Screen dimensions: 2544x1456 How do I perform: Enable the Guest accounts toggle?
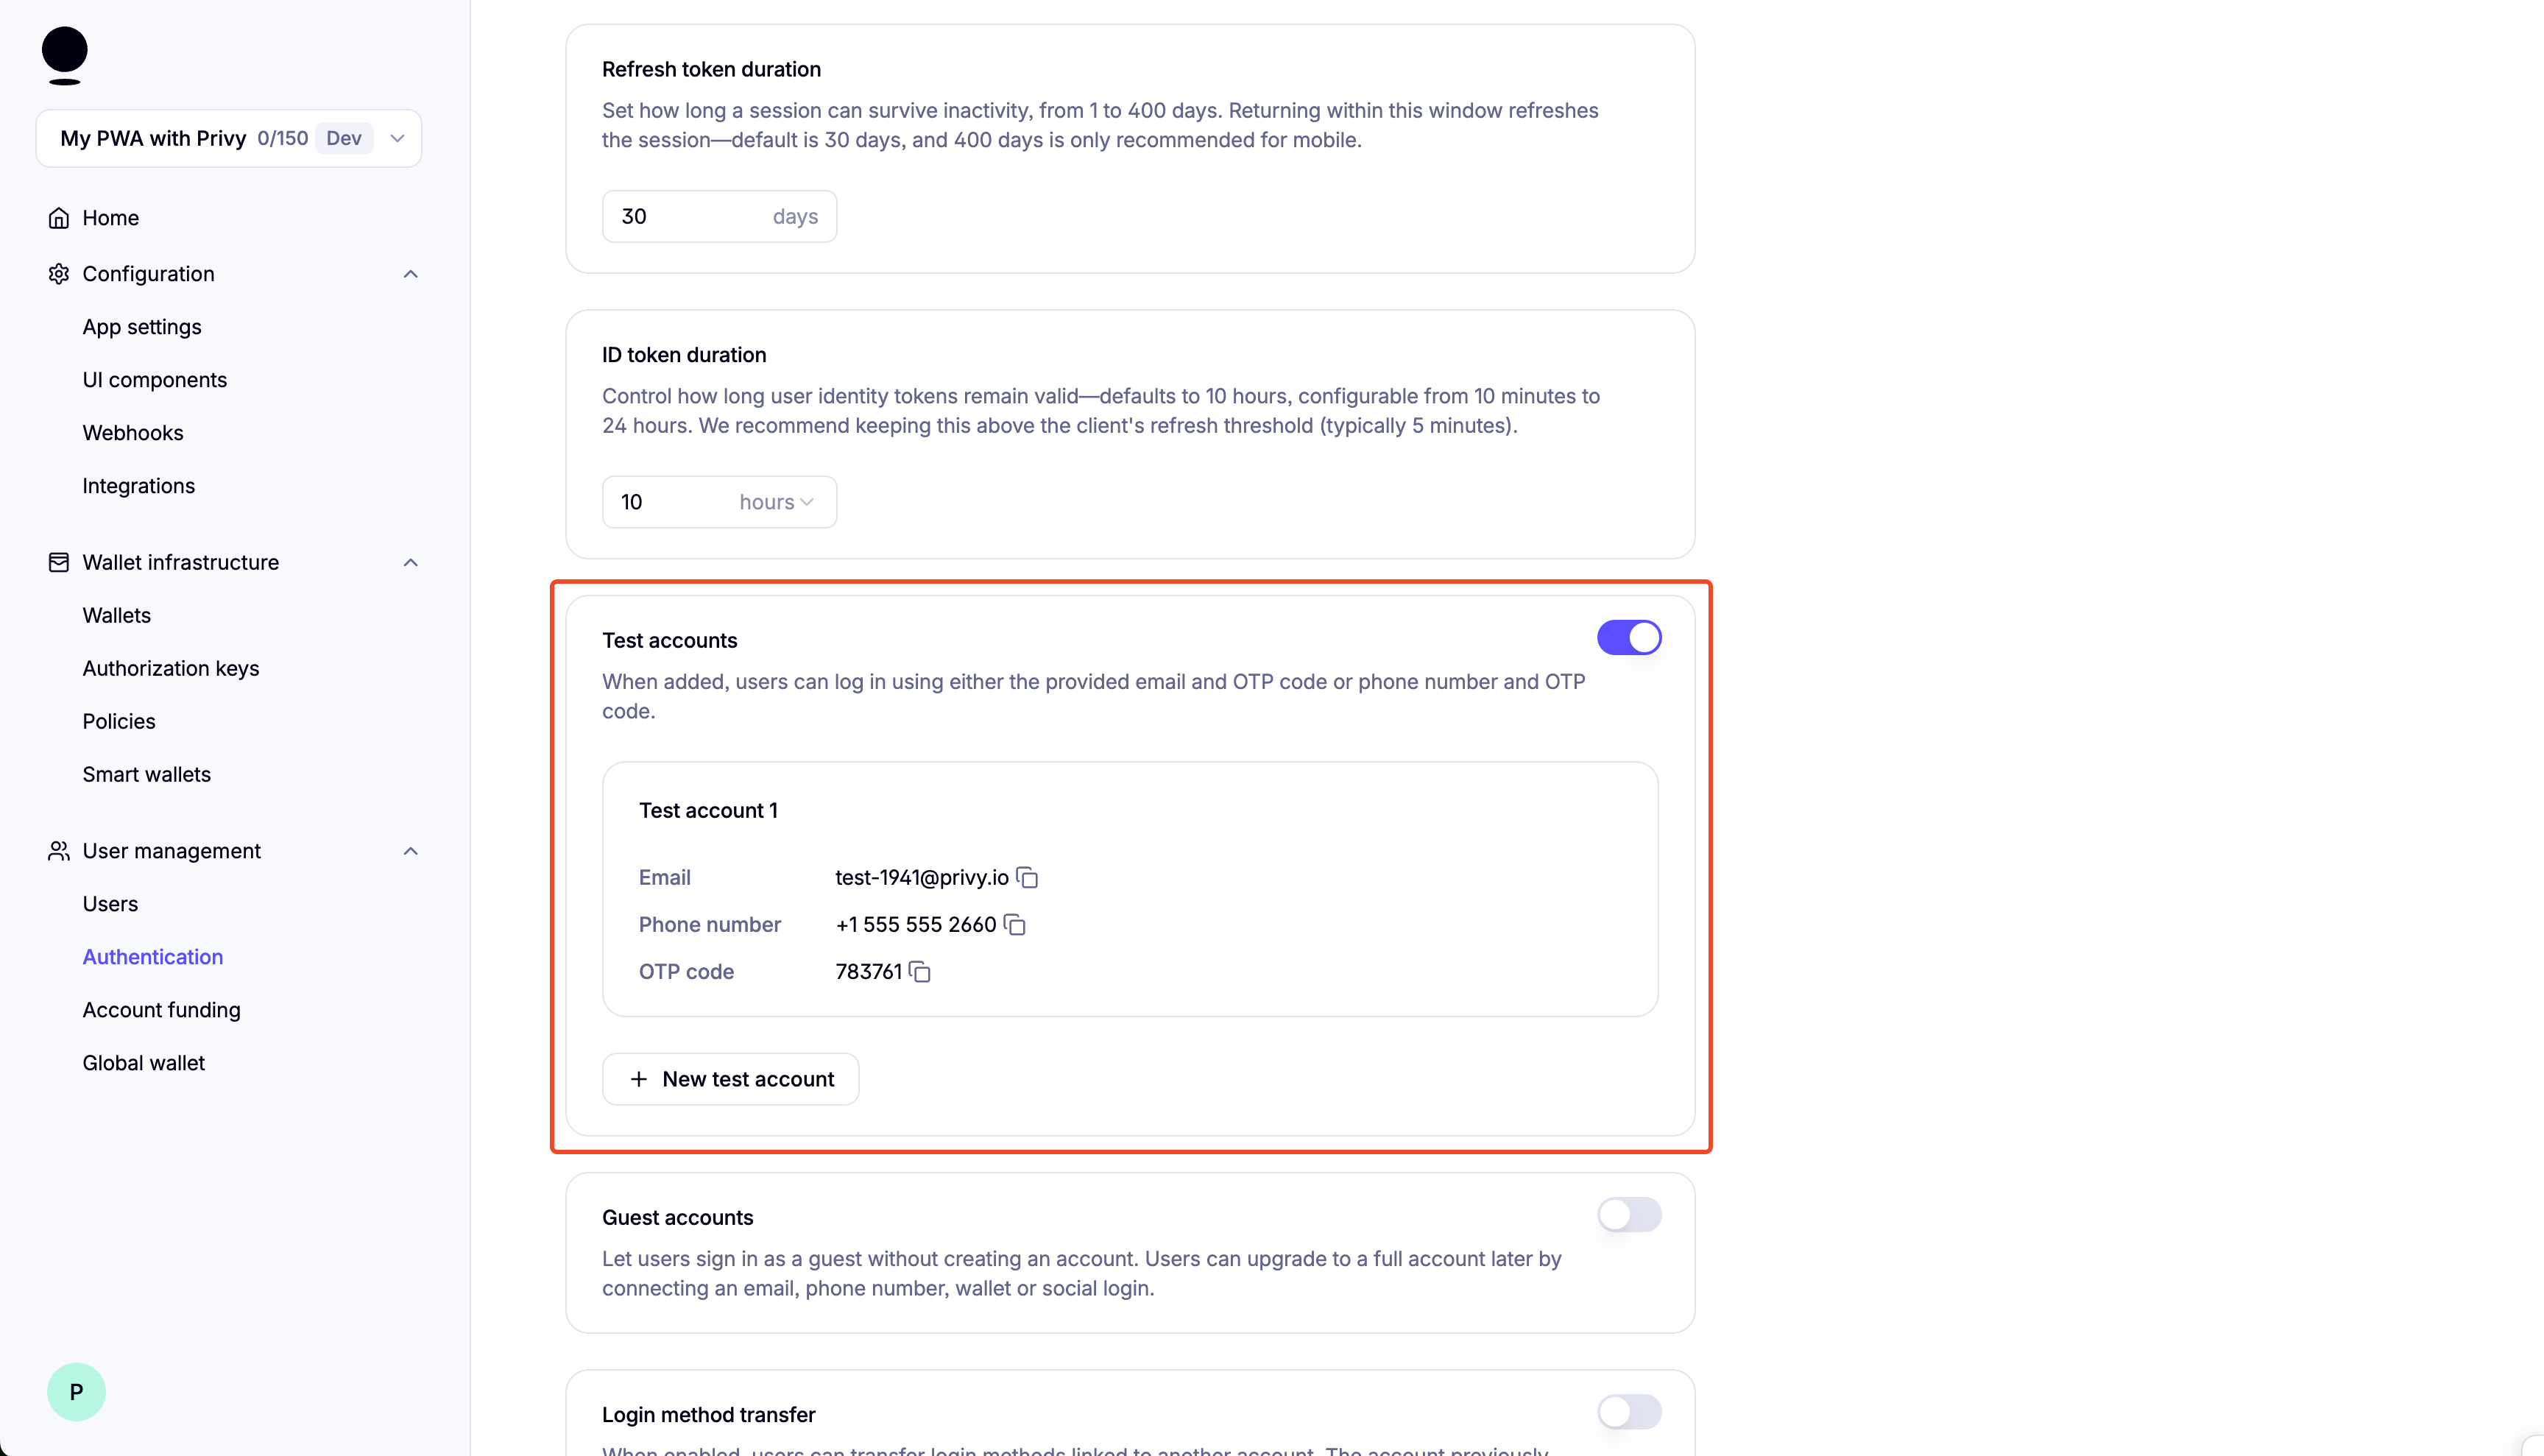1629,1215
